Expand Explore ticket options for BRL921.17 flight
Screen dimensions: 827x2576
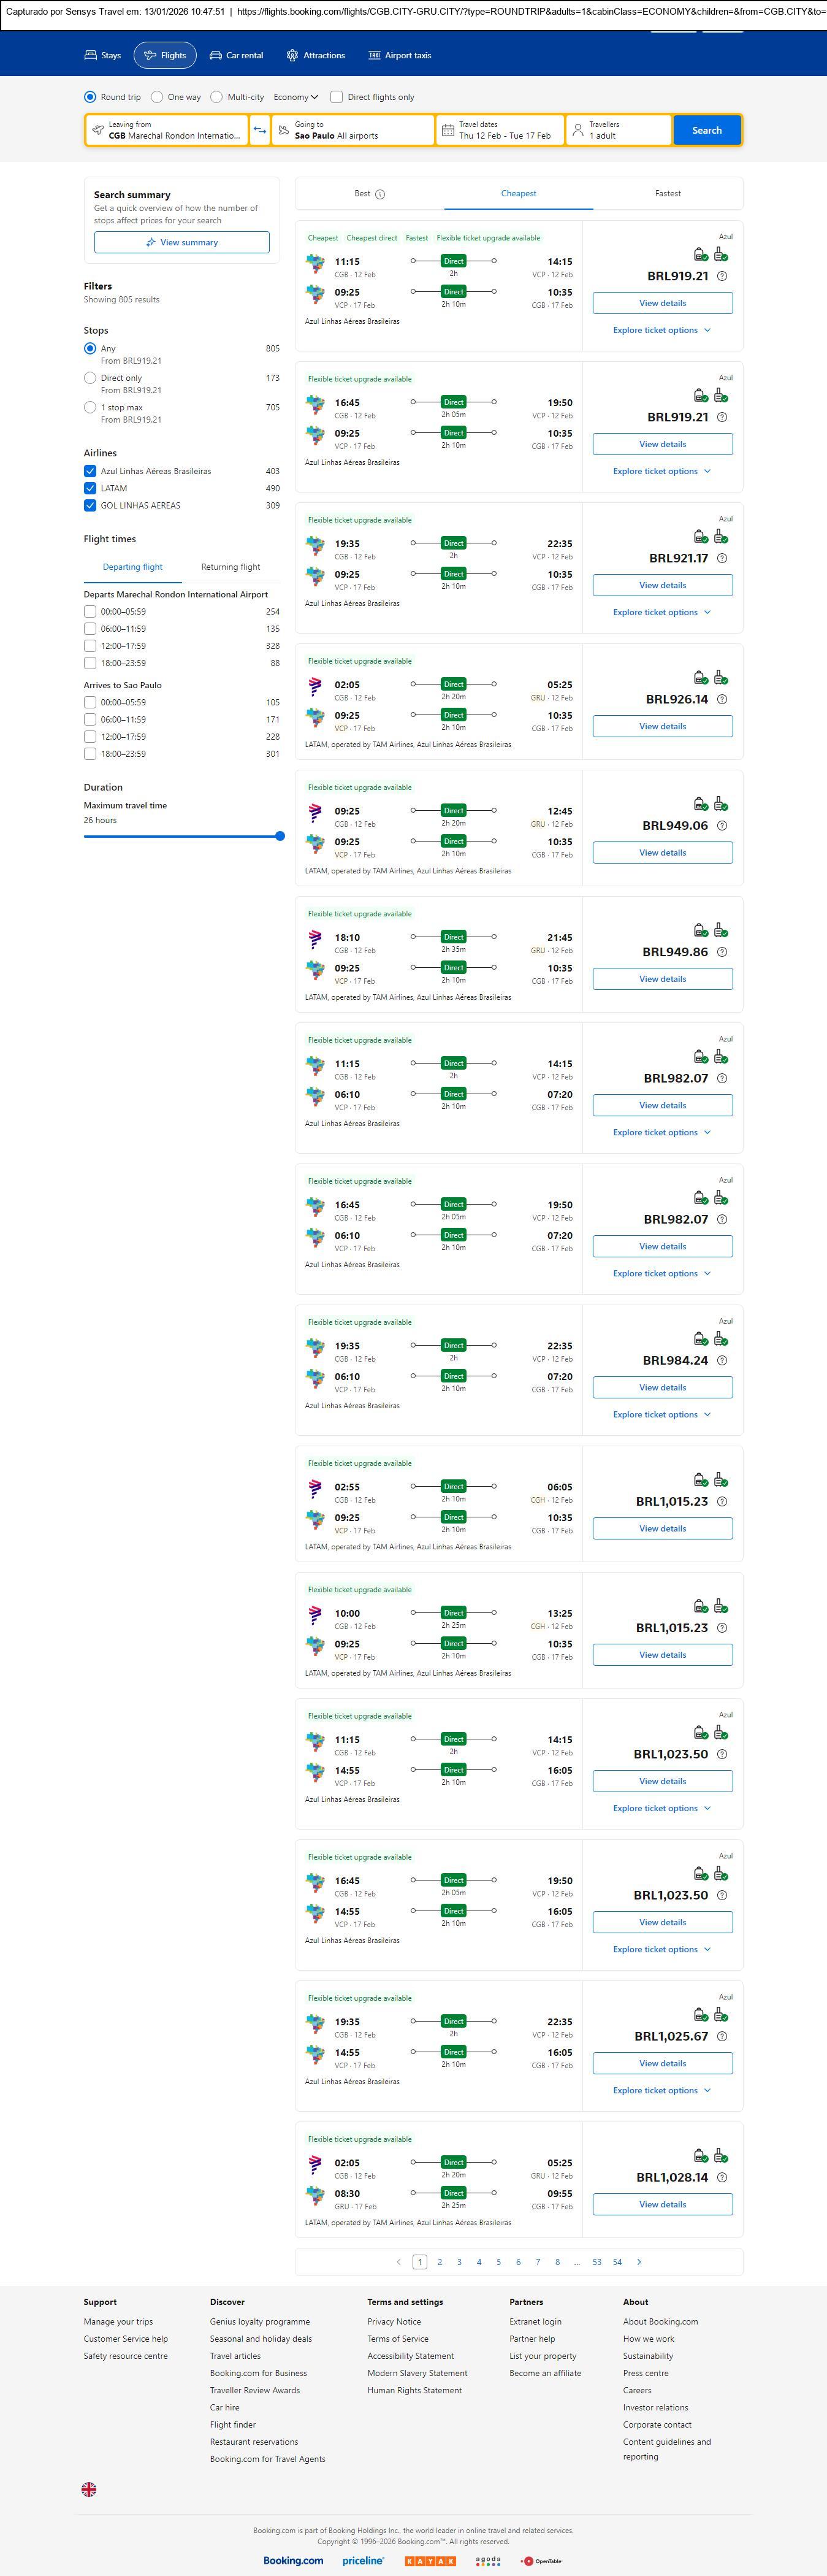click(662, 612)
